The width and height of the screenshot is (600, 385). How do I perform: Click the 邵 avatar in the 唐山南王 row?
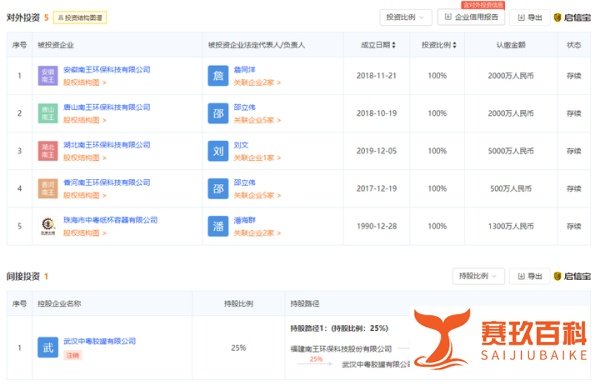[218, 113]
